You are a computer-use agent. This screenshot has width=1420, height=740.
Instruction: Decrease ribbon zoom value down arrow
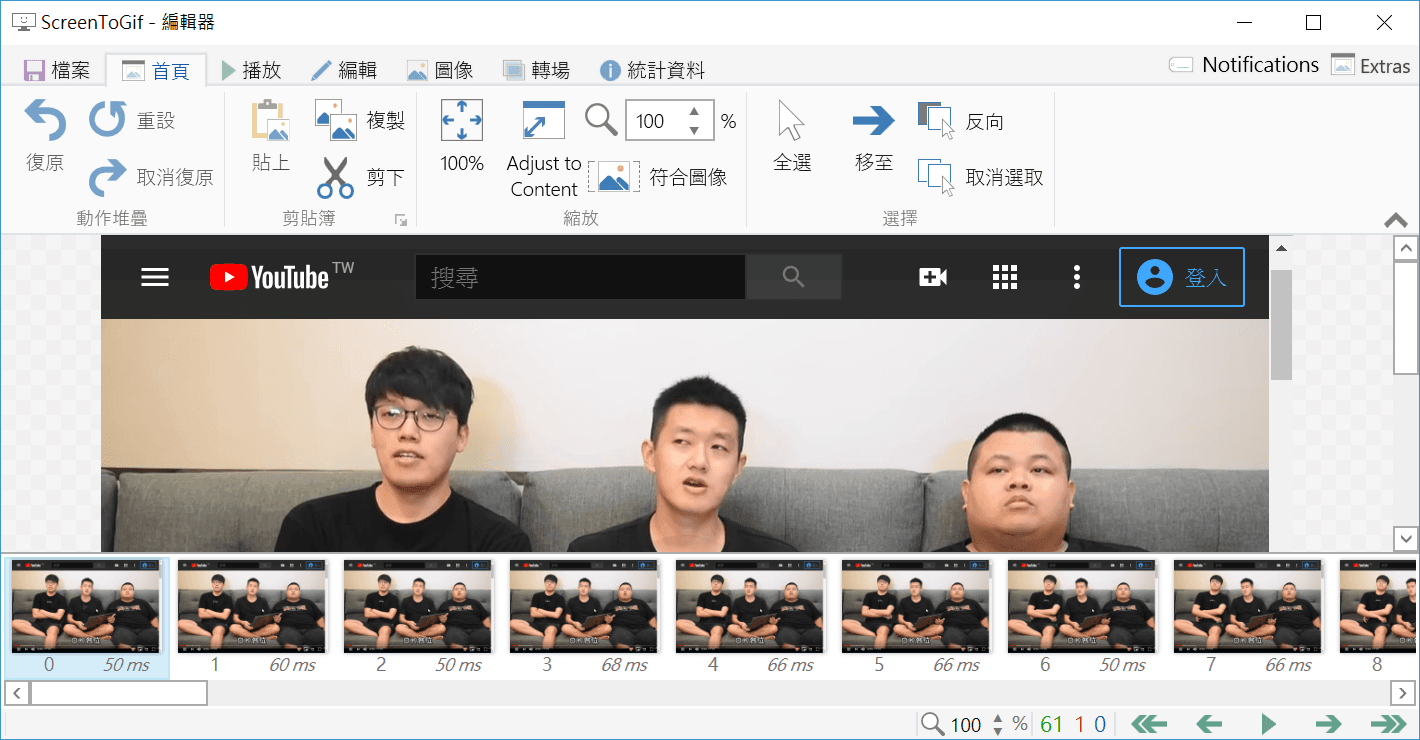[x=694, y=130]
